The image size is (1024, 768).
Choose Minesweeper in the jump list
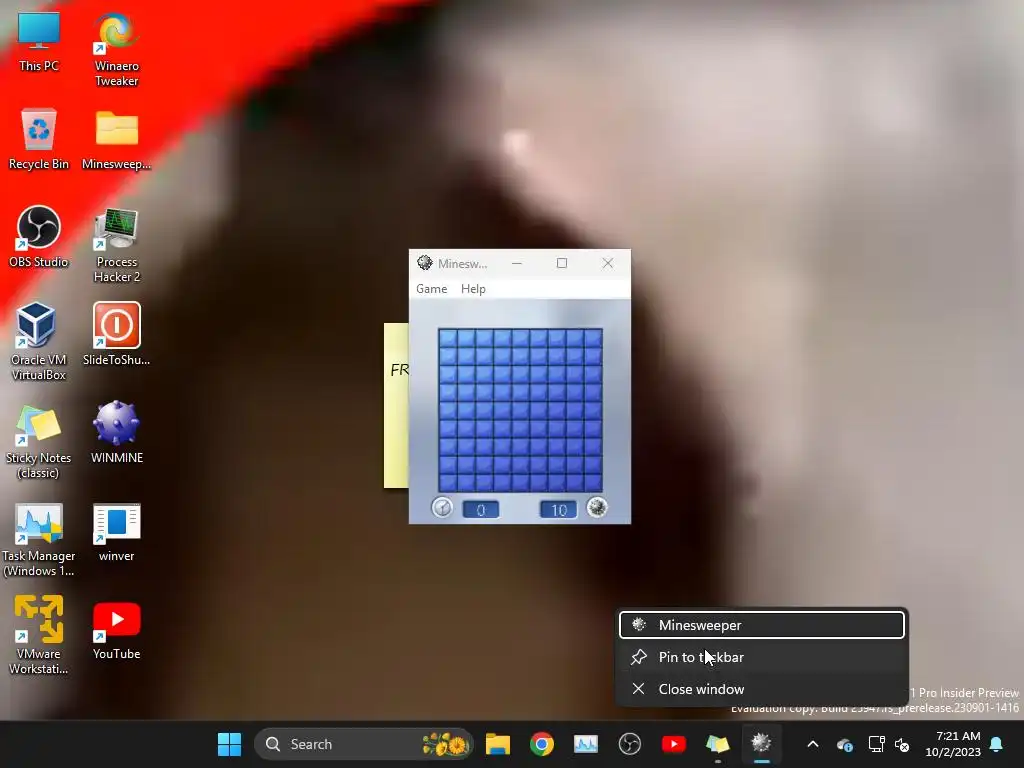click(761, 625)
